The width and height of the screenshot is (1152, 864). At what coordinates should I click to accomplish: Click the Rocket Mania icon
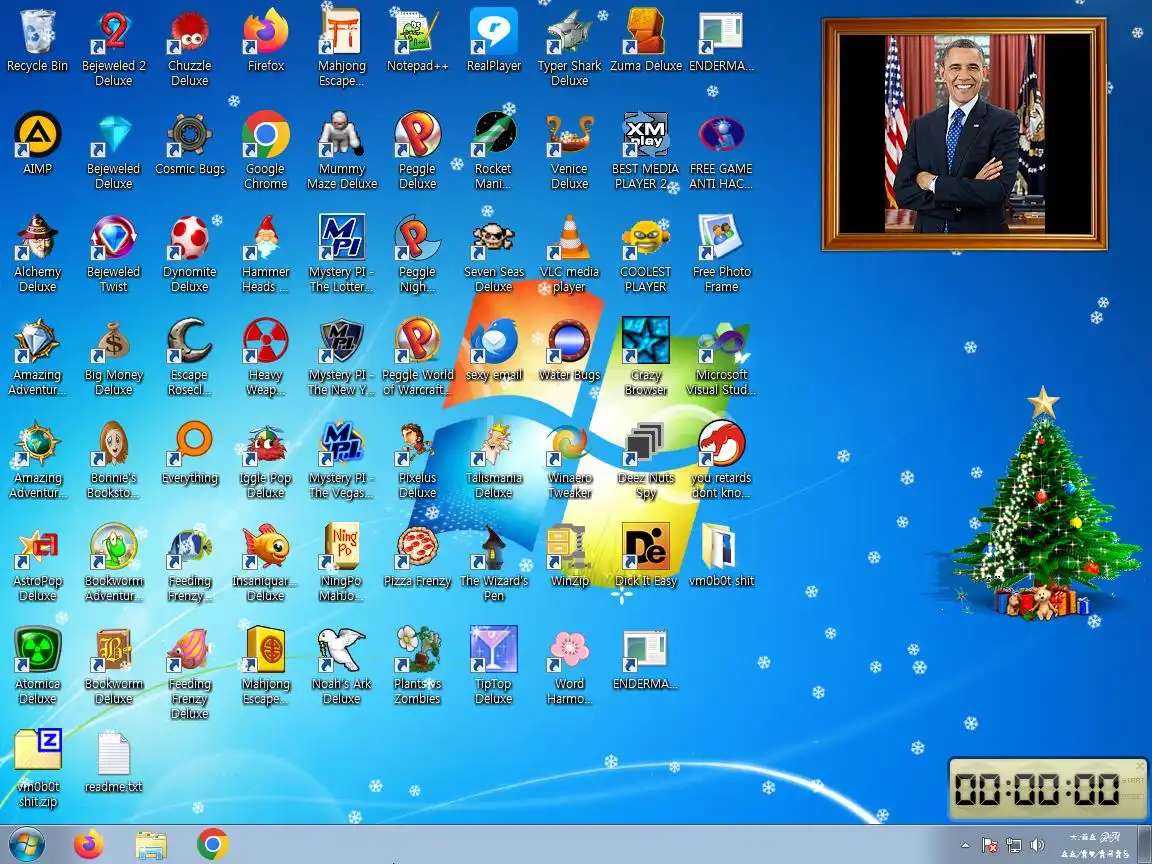tap(494, 151)
